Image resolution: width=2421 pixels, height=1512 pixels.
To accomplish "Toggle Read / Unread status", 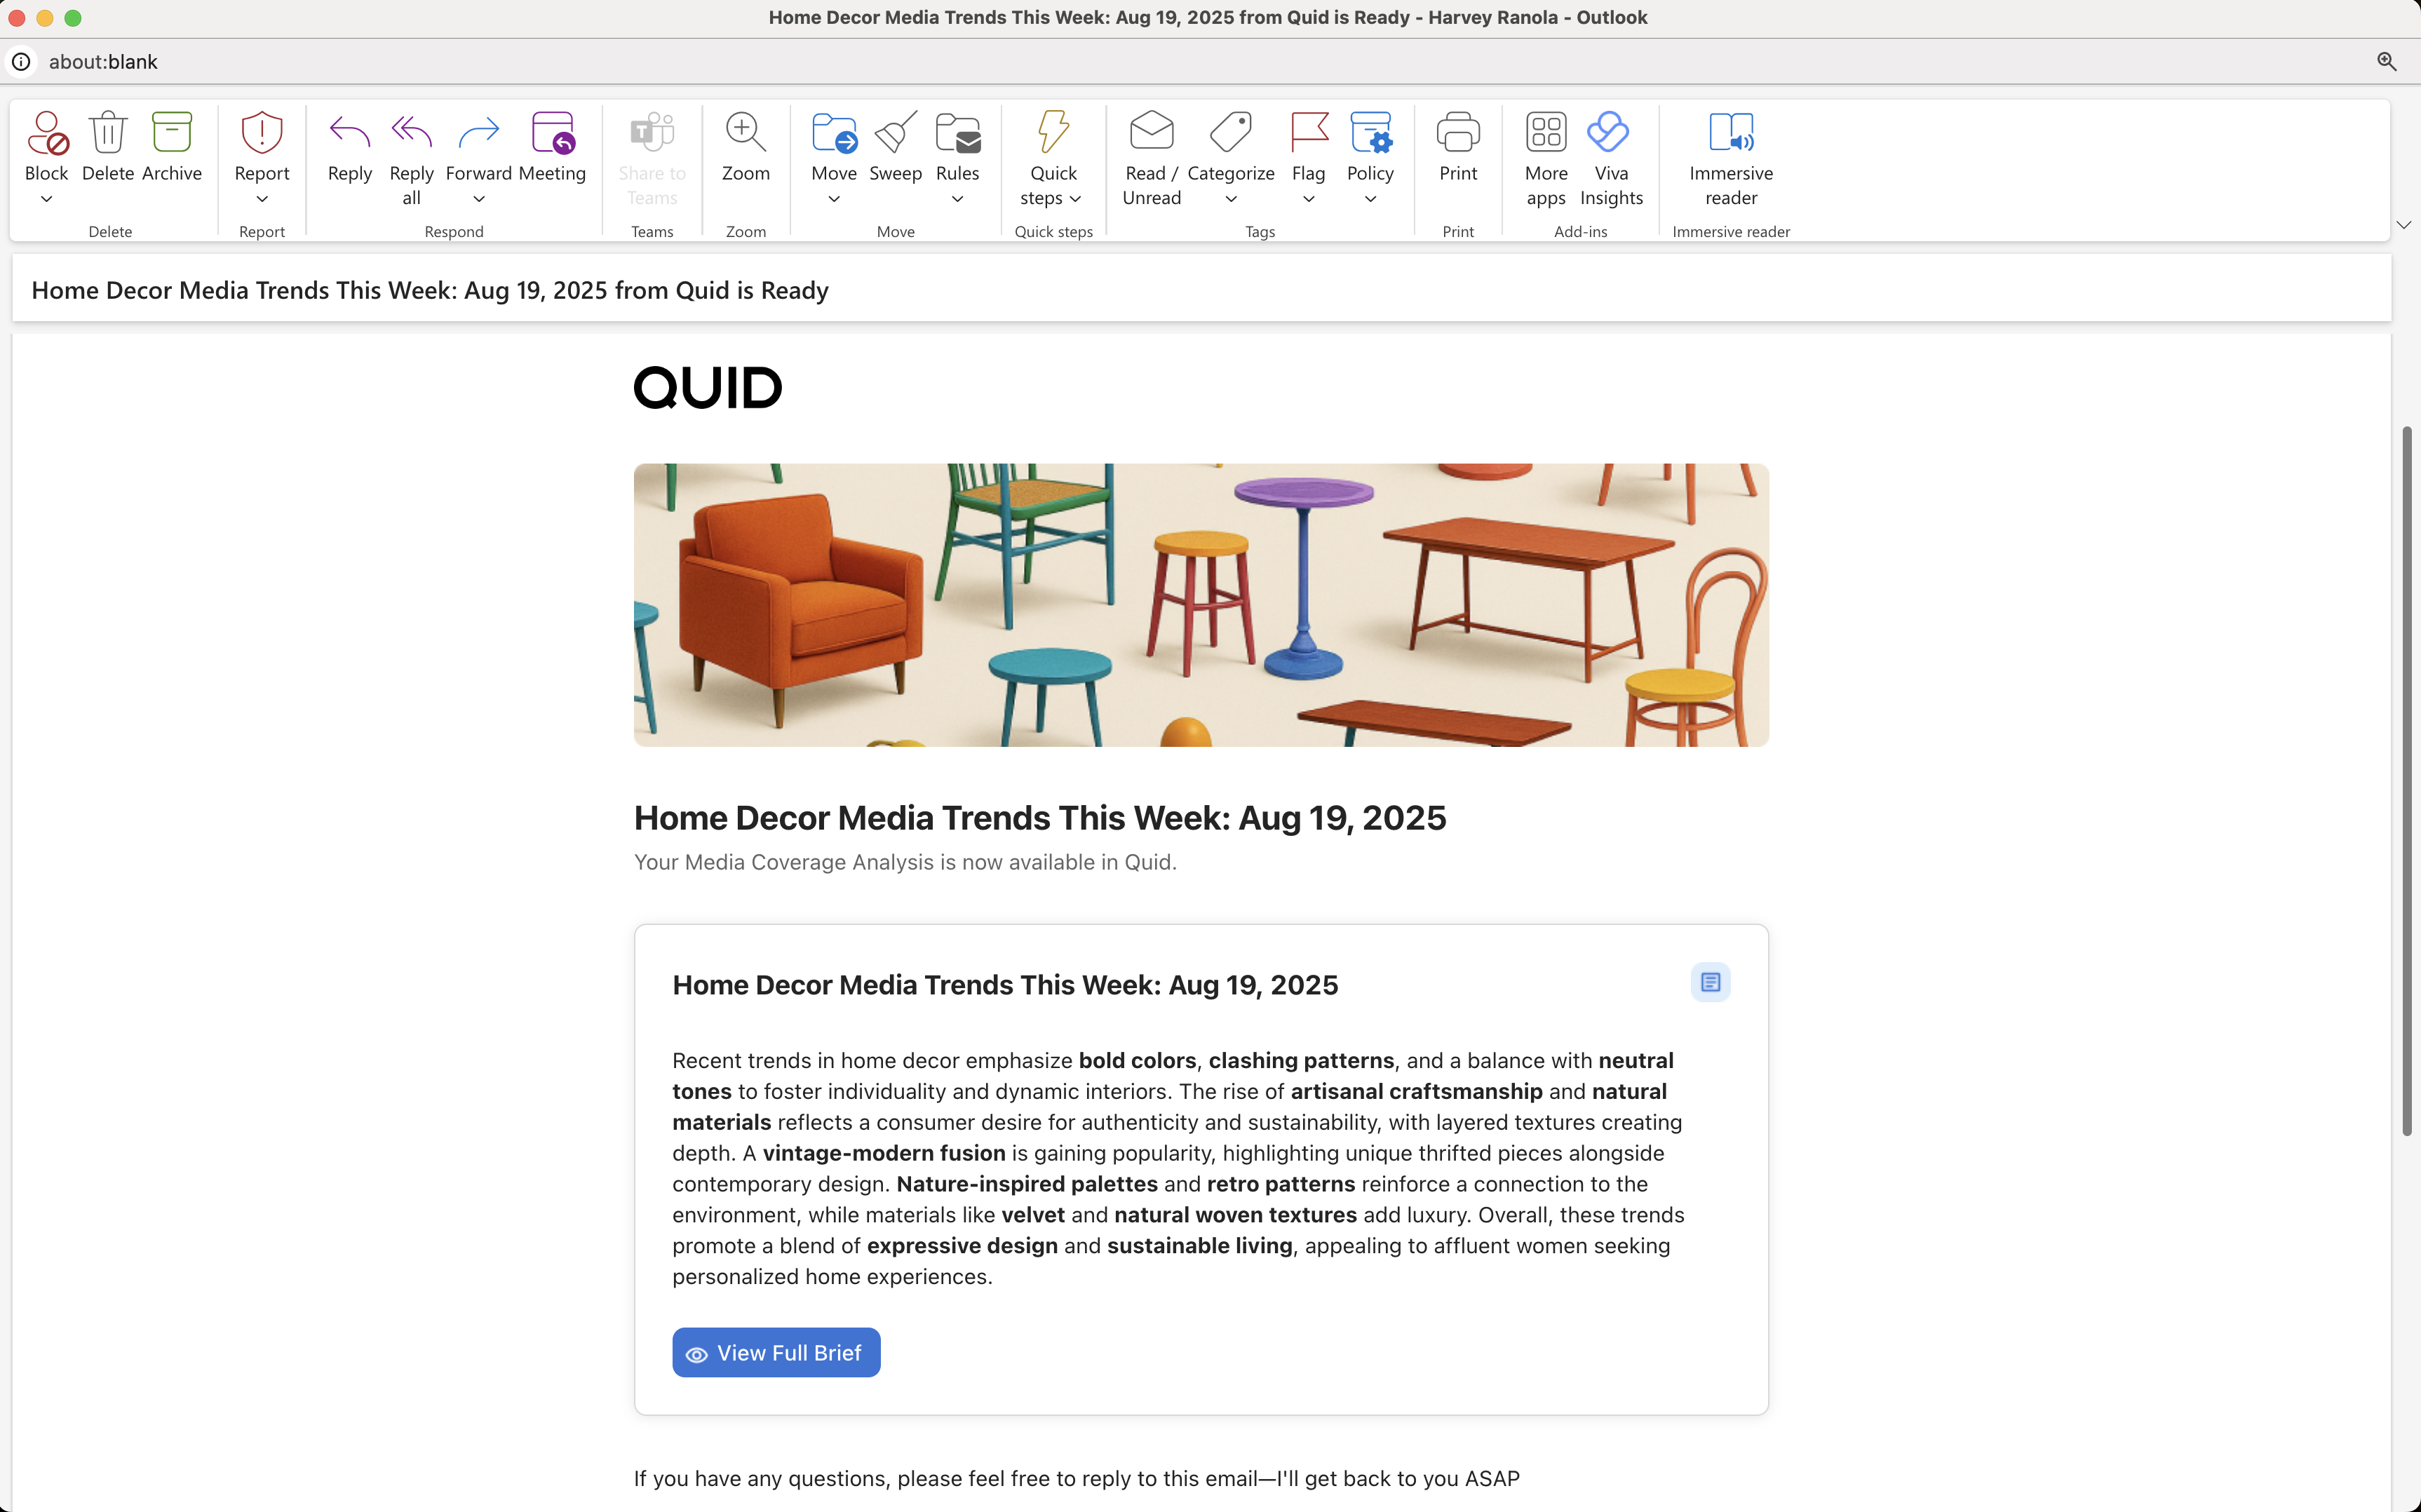I will click(1151, 134).
